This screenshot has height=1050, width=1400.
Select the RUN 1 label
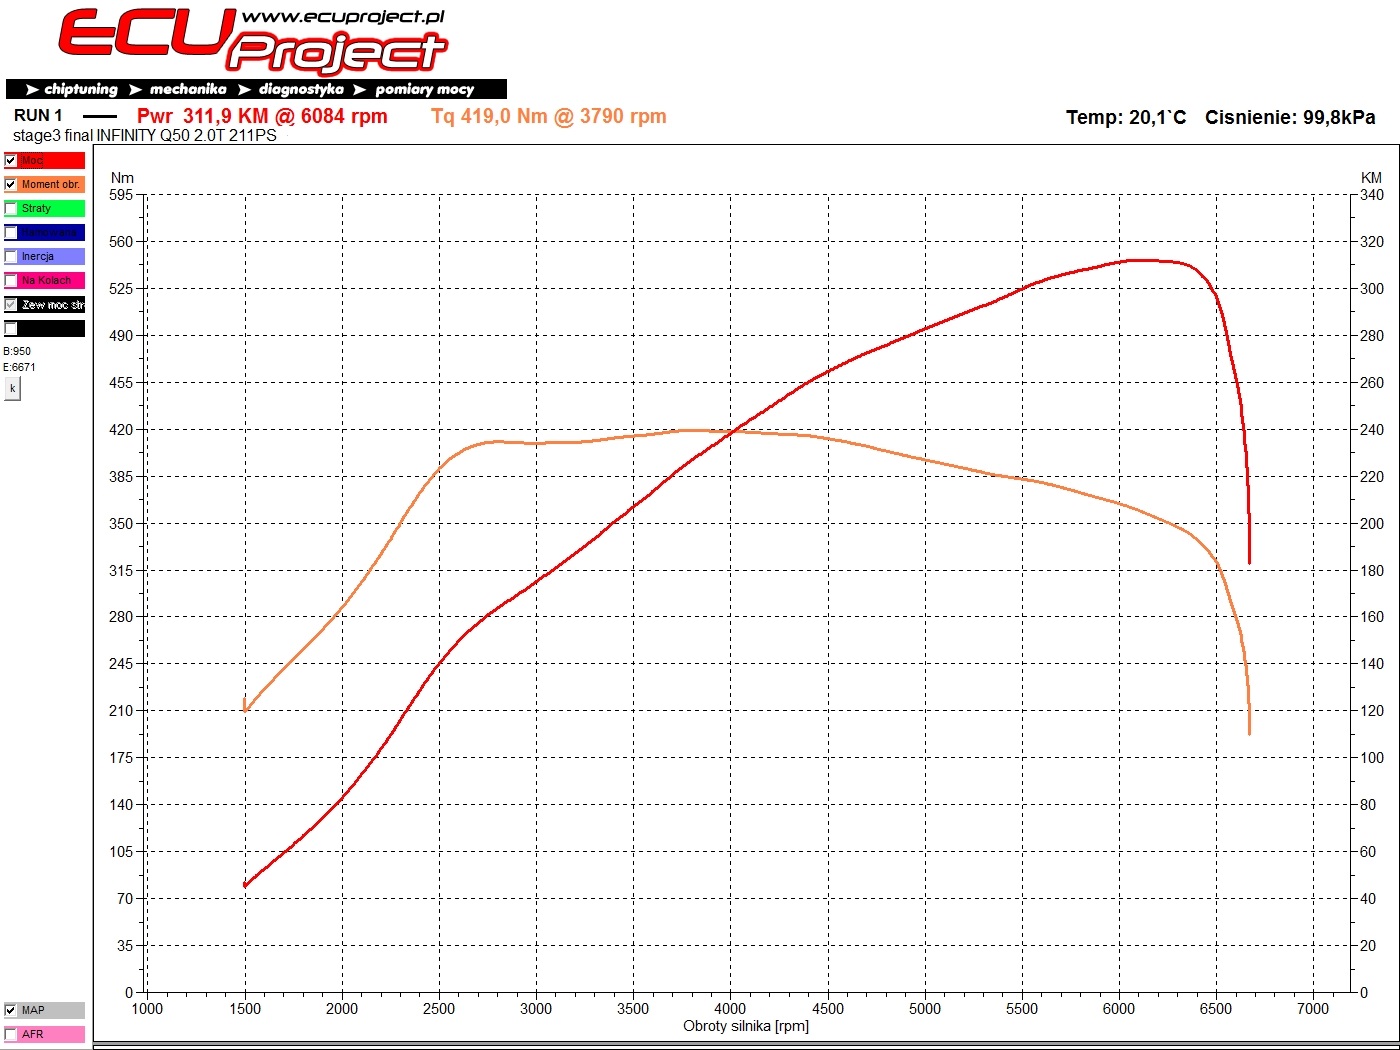[38, 115]
